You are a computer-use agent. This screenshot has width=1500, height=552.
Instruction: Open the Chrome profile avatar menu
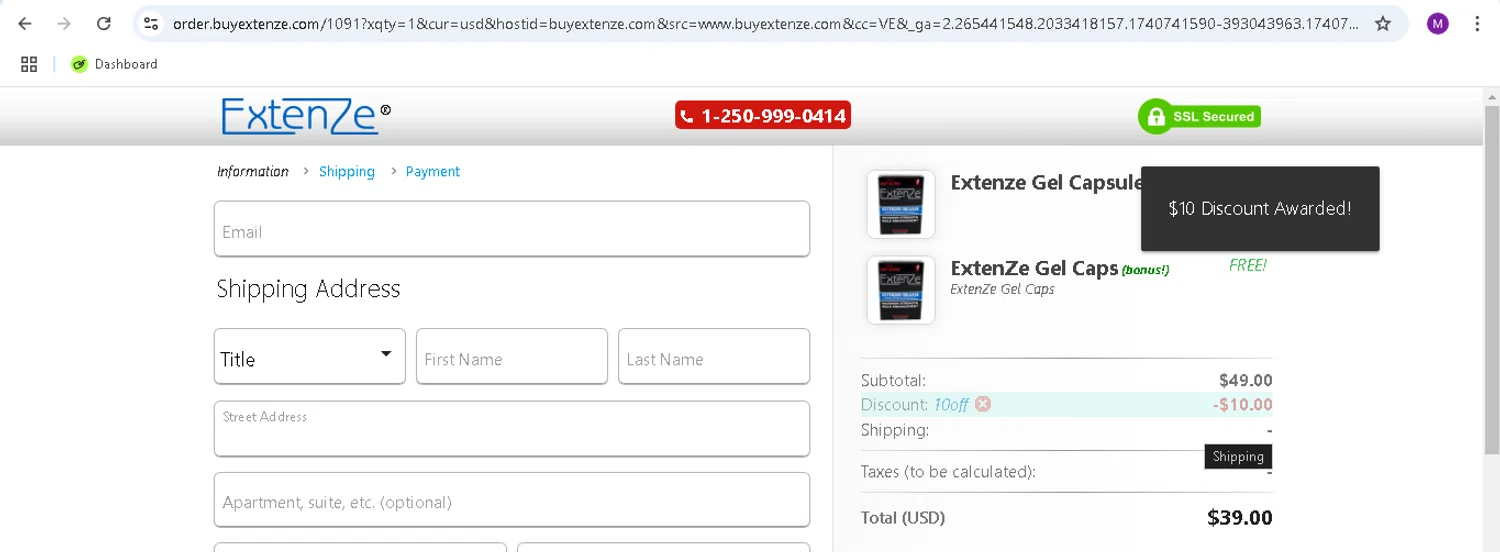tap(1437, 24)
